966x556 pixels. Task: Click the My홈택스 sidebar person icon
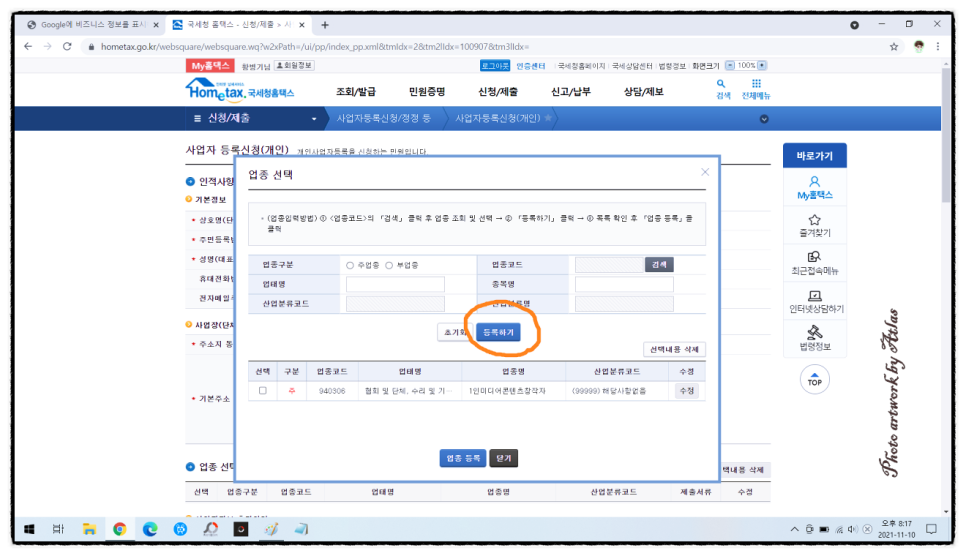tap(814, 188)
